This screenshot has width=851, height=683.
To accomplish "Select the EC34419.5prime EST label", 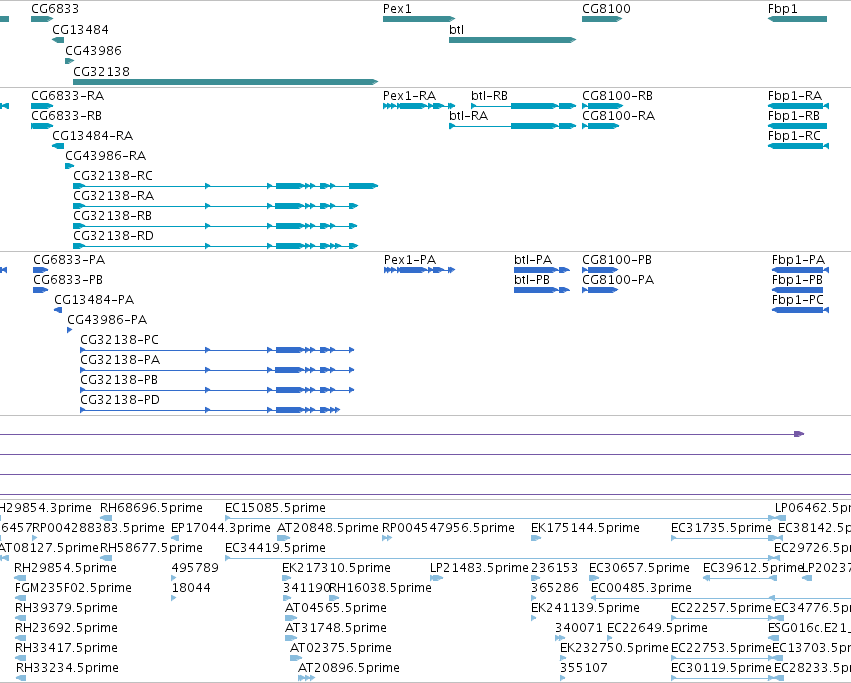I will [275, 548].
